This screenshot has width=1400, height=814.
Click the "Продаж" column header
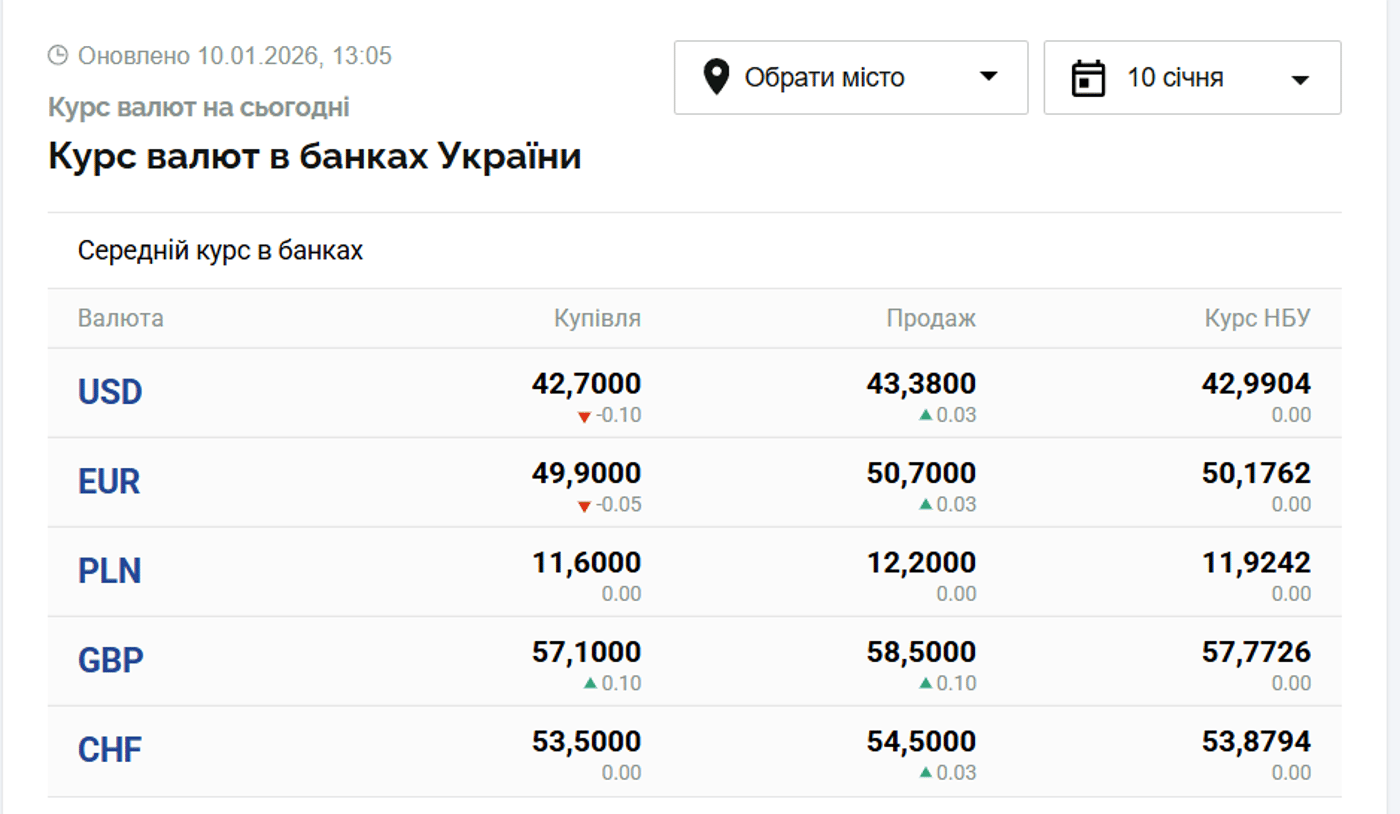click(x=931, y=319)
